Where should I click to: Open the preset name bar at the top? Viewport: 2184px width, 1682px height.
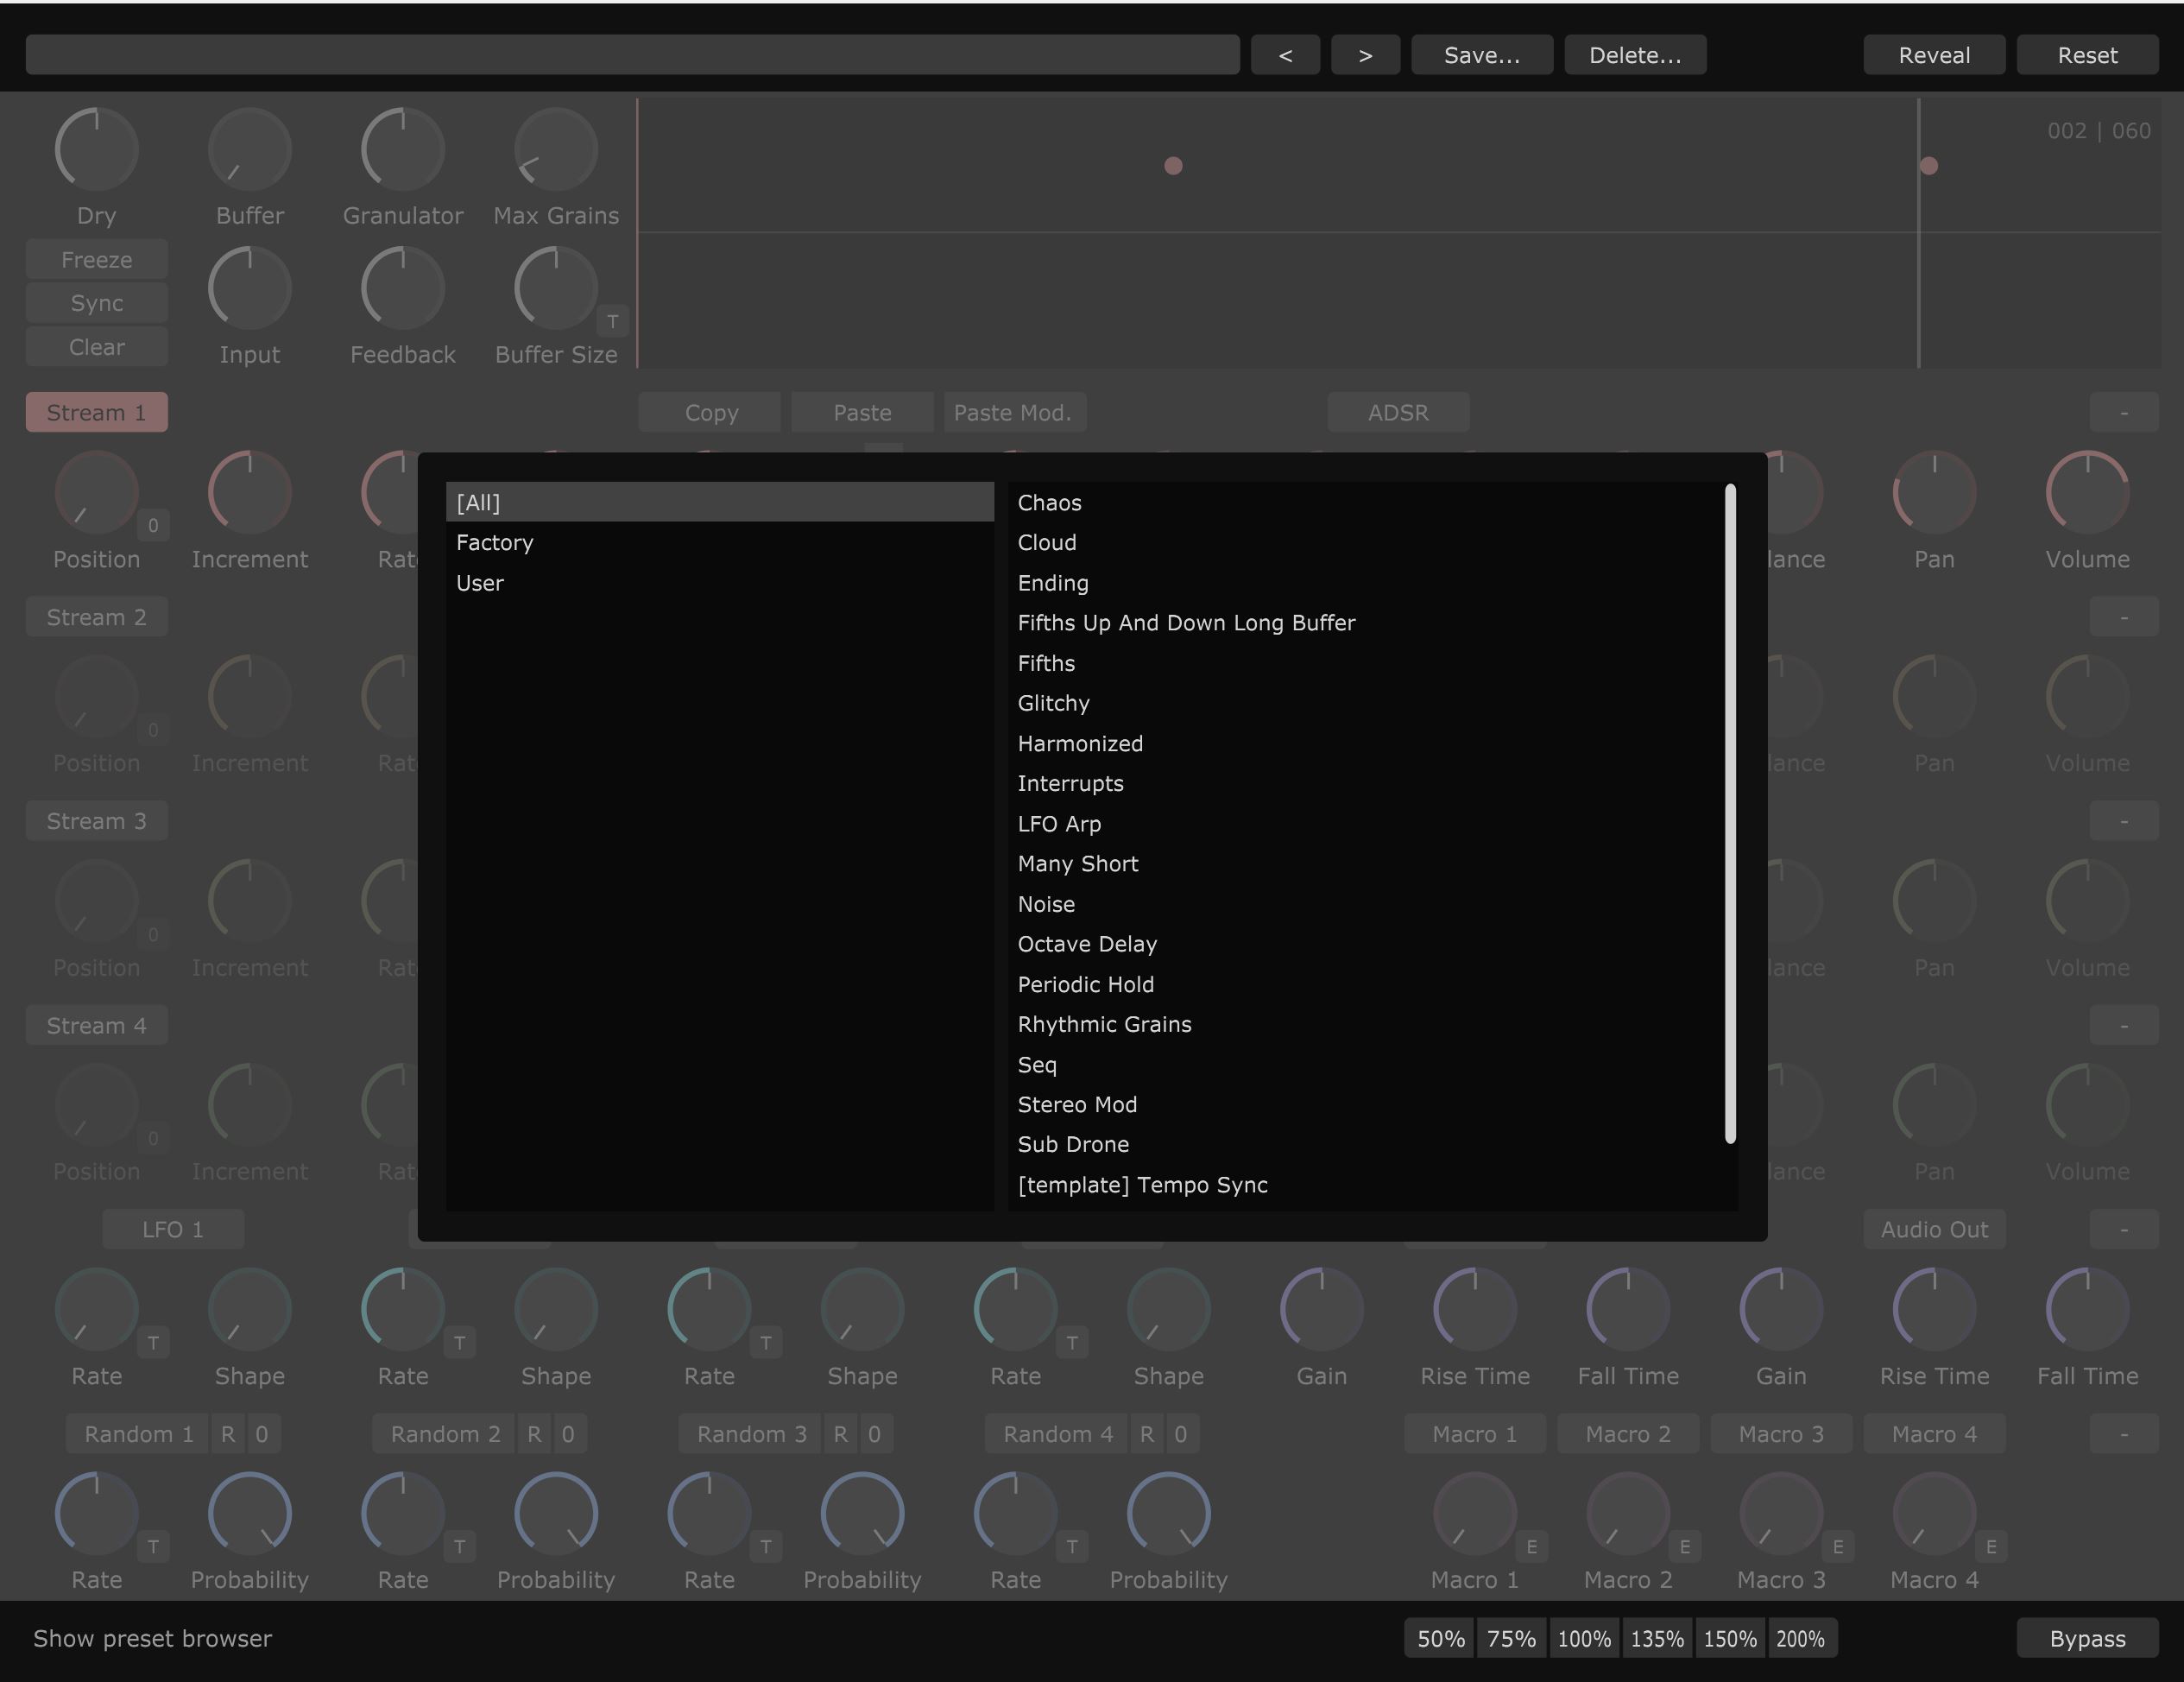(x=632, y=55)
